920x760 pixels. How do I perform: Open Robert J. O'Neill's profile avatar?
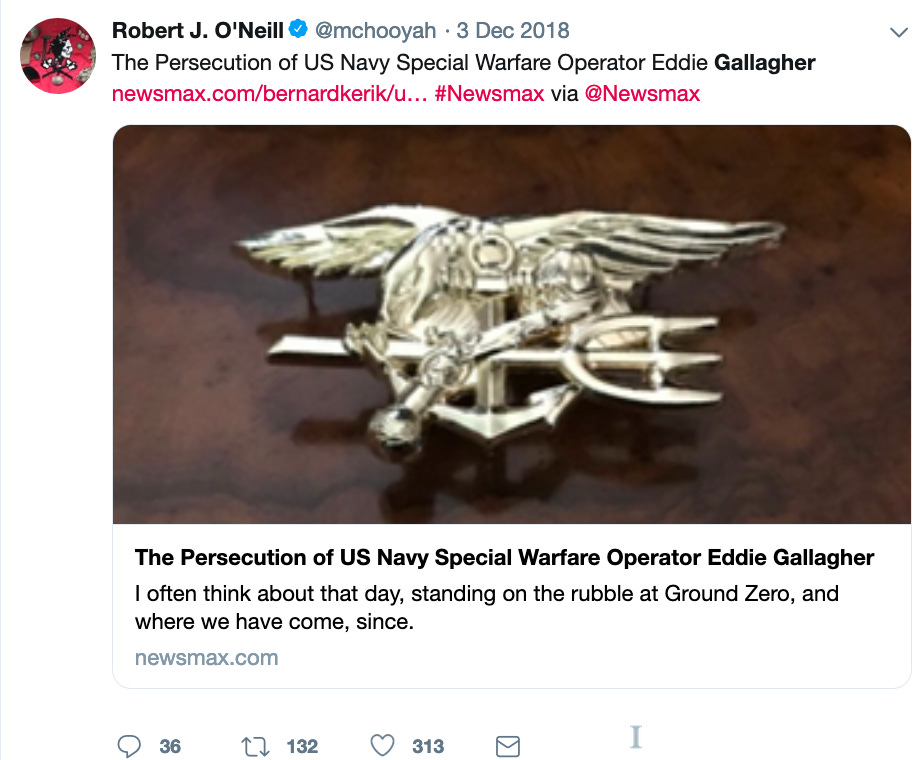click(x=58, y=56)
